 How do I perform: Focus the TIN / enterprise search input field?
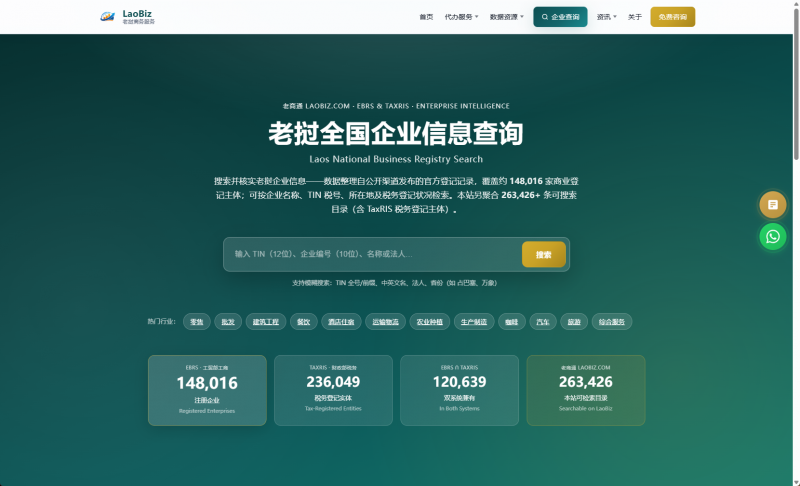(372, 254)
